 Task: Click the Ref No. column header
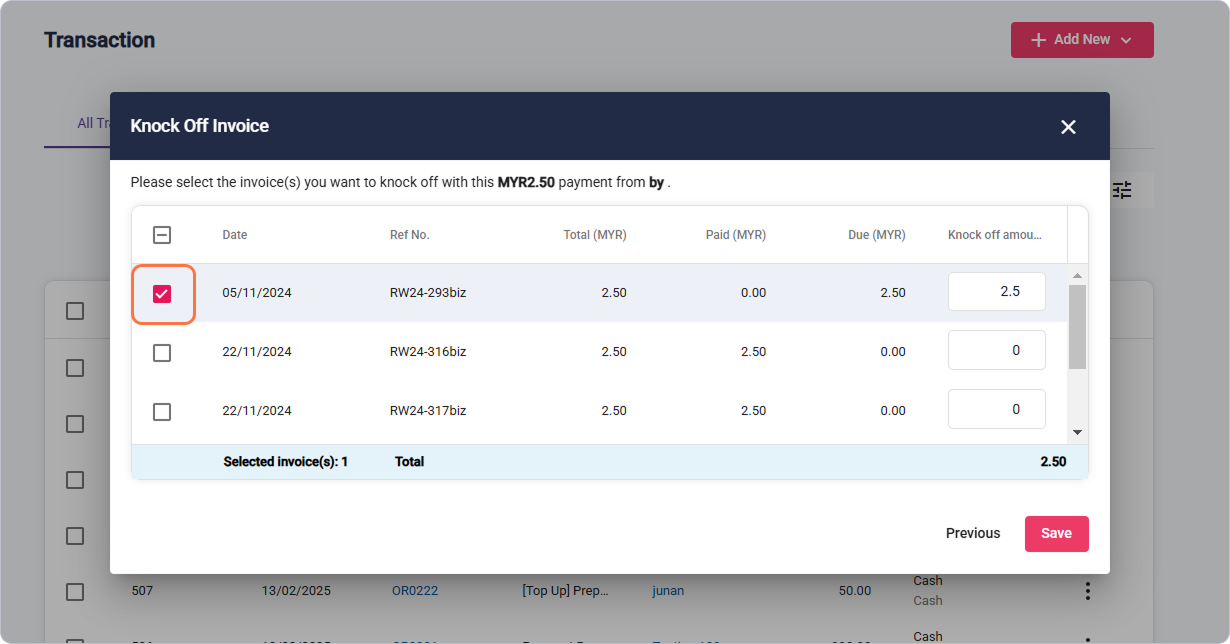[x=410, y=235]
